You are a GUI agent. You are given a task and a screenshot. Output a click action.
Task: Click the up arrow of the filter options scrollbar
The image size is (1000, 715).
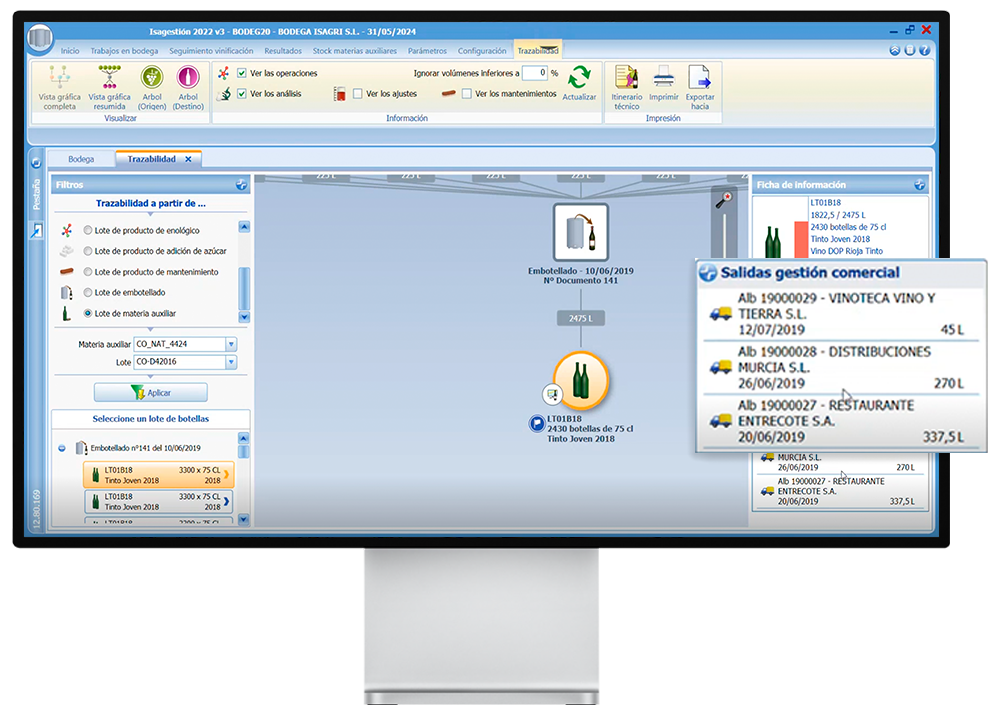[x=244, y=227]
